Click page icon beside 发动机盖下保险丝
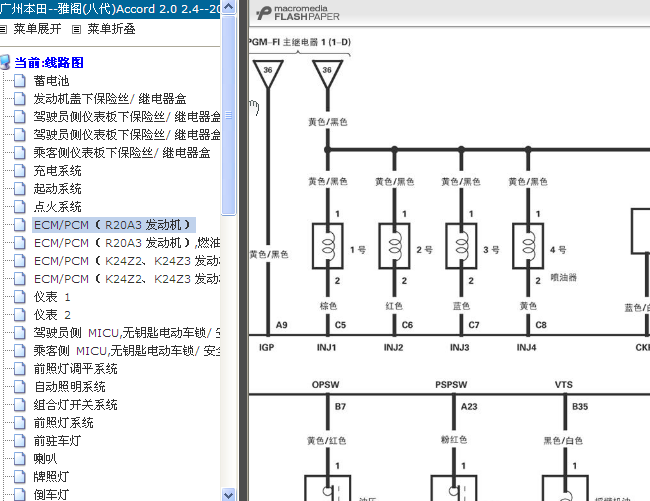The height and width of the screenshot is (501, 650). (19, 99)
